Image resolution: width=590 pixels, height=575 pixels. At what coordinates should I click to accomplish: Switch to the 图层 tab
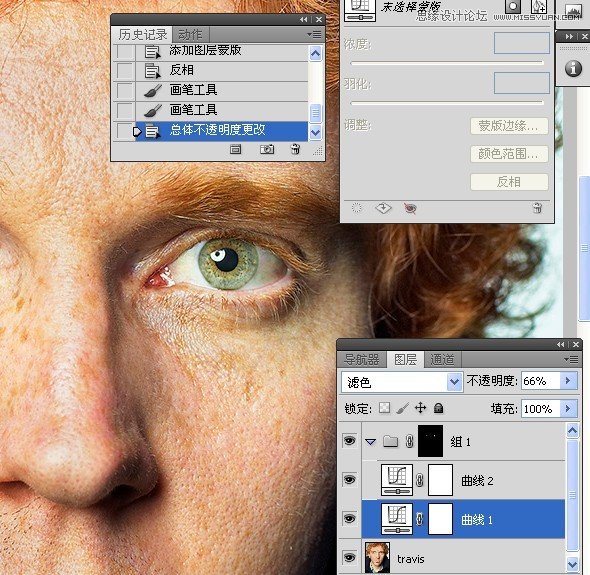pos(405,360)
